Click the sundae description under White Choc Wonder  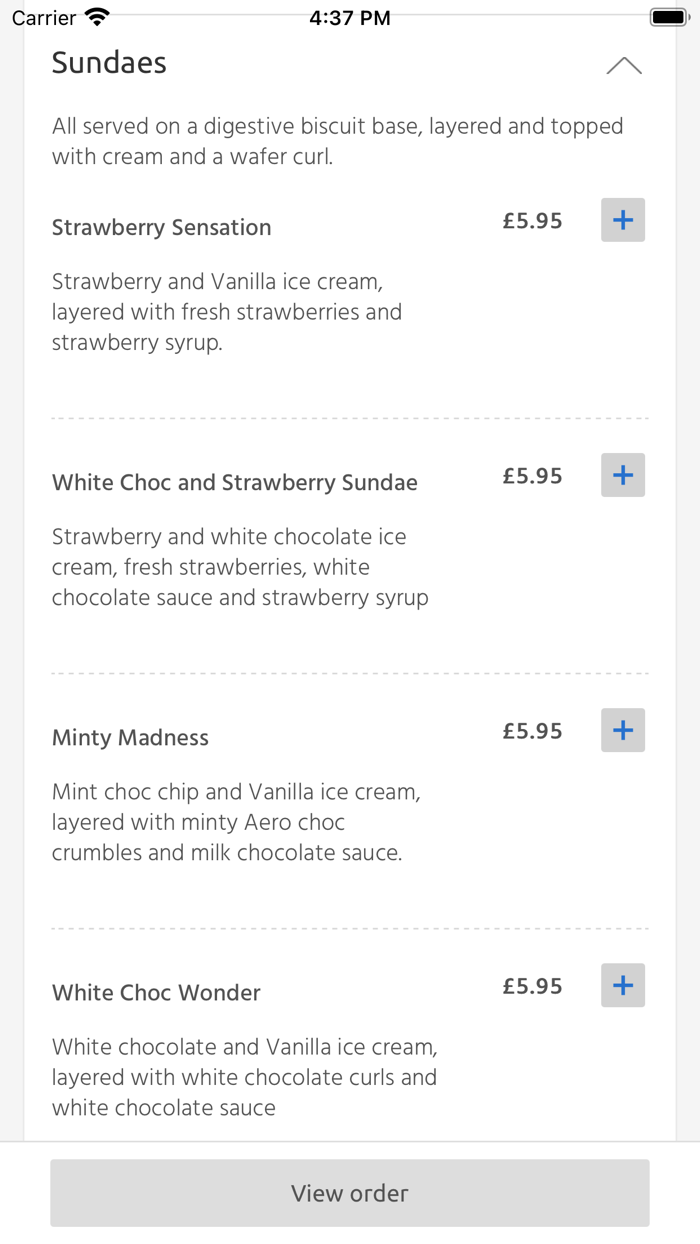(244, 1077)
